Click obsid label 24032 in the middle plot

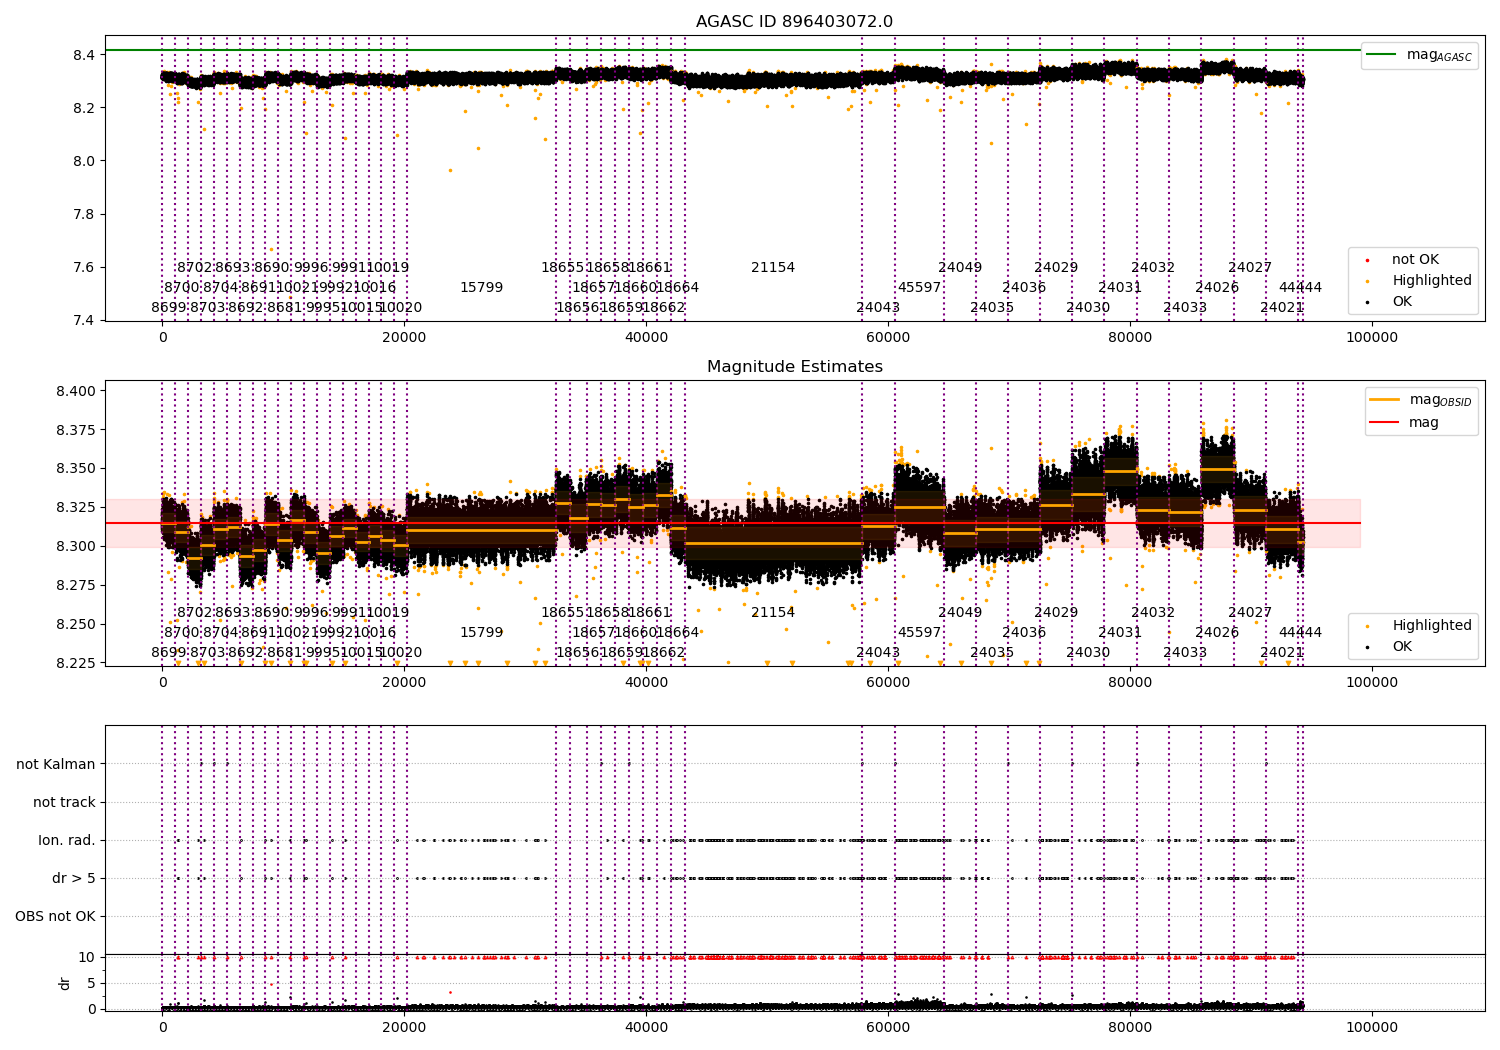[x=1153, y=613]
